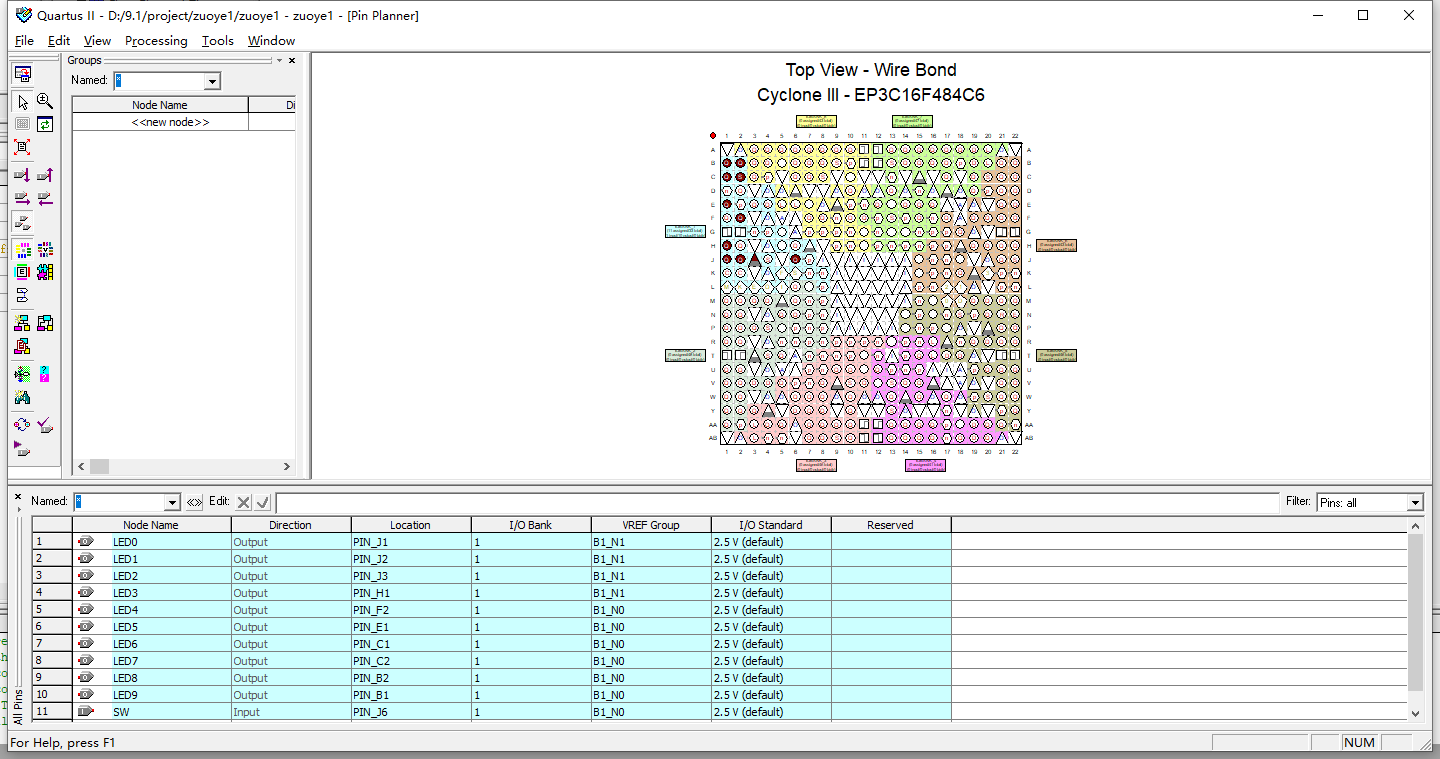Select the PIN_J6 location cell

coord(411,712)
